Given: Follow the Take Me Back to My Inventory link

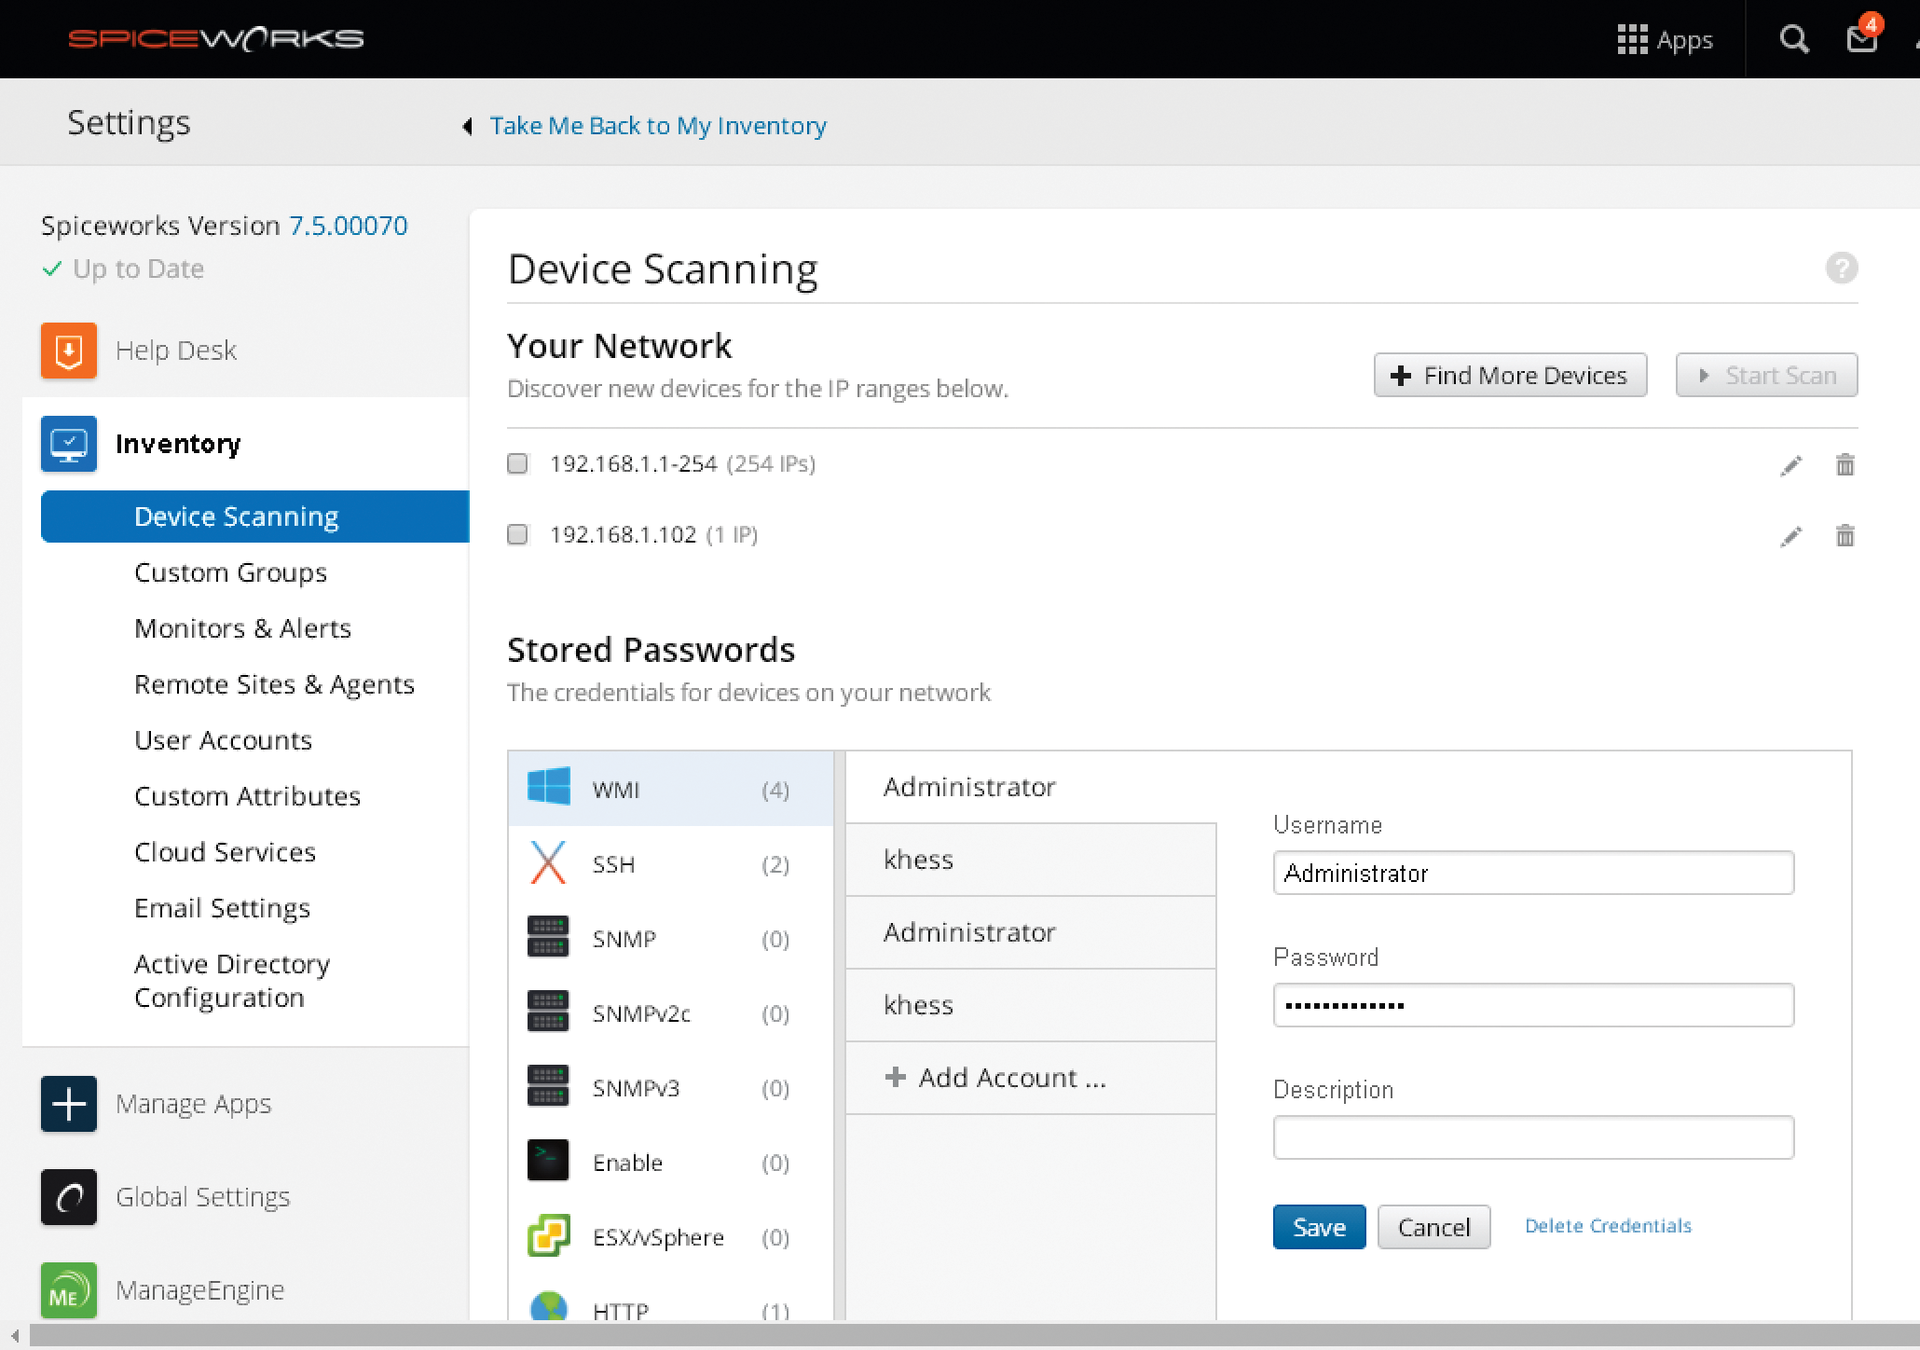Looking at the screenshot, I should 657,125.
